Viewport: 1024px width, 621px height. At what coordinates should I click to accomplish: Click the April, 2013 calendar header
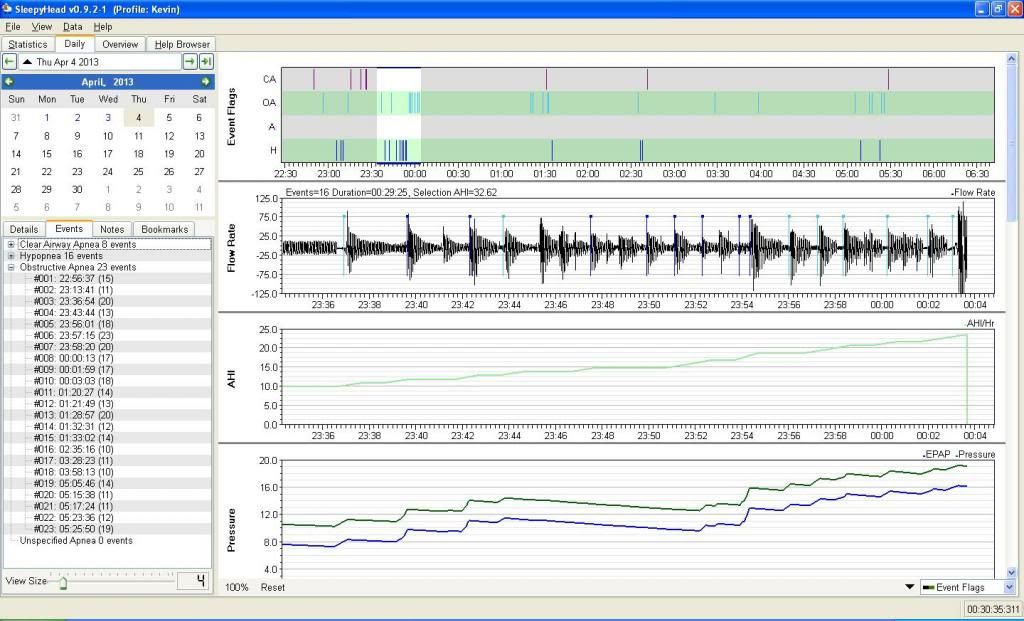(107, 82)
